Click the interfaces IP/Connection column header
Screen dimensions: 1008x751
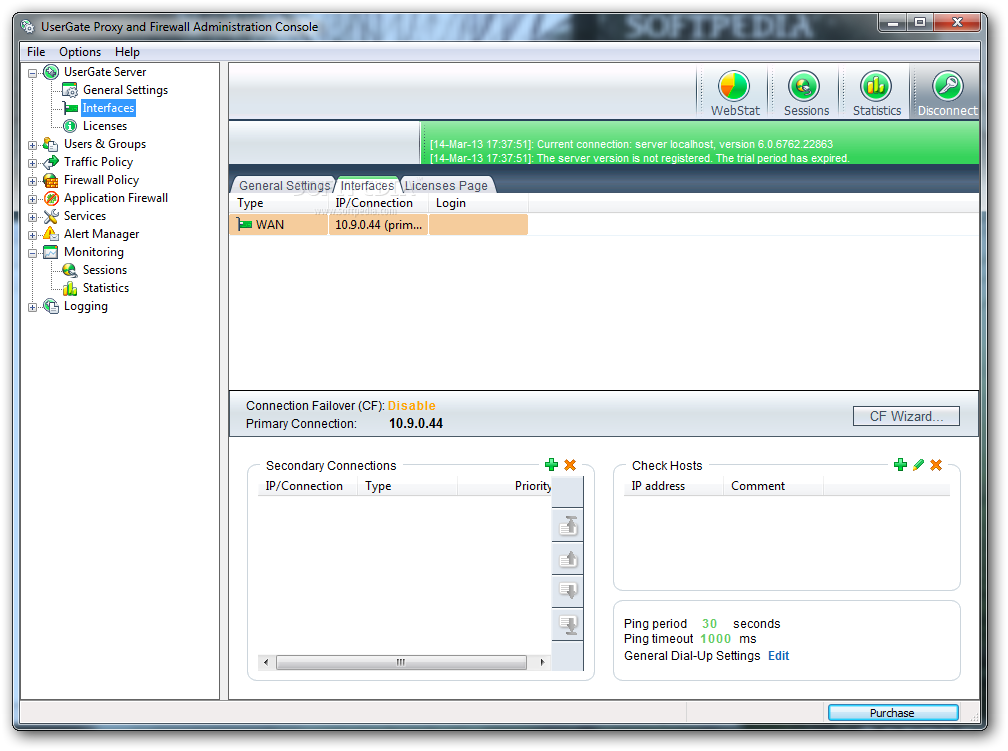point(378,203)
